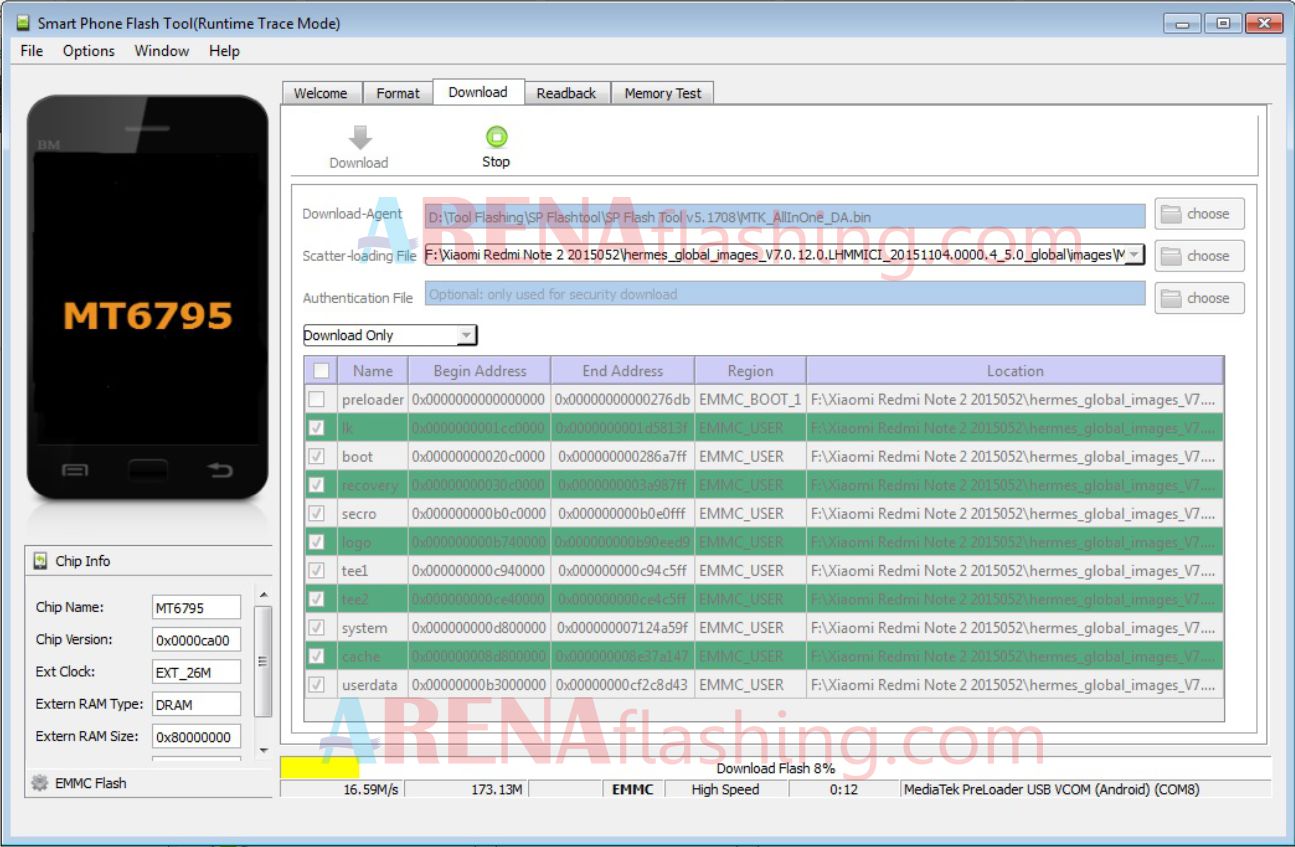Open the File menu
Image resolution: width=1295 pixels, height=847 pixels.
tap(32, 51)
